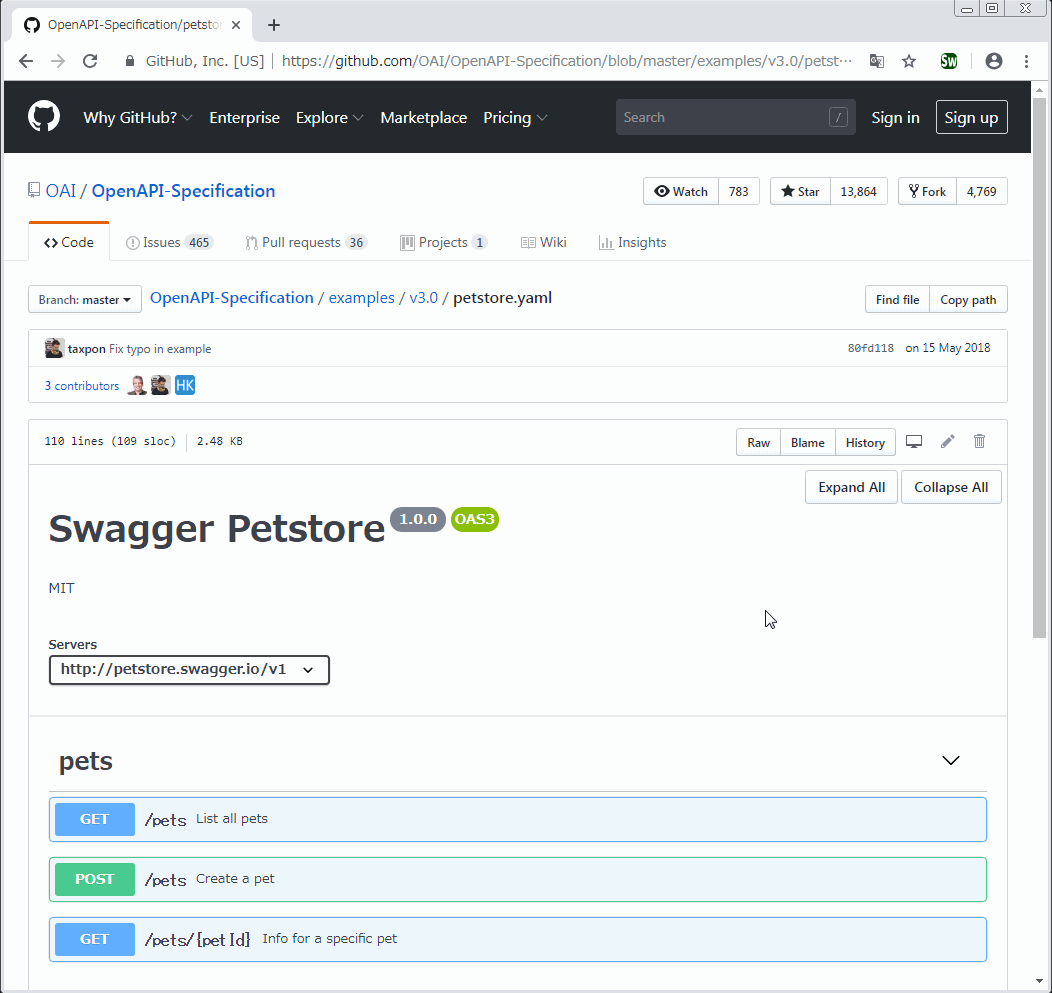Expand GET /pets/{petId} operation
This screenshot has height=993, width=1052.
(x=517, y=939)
